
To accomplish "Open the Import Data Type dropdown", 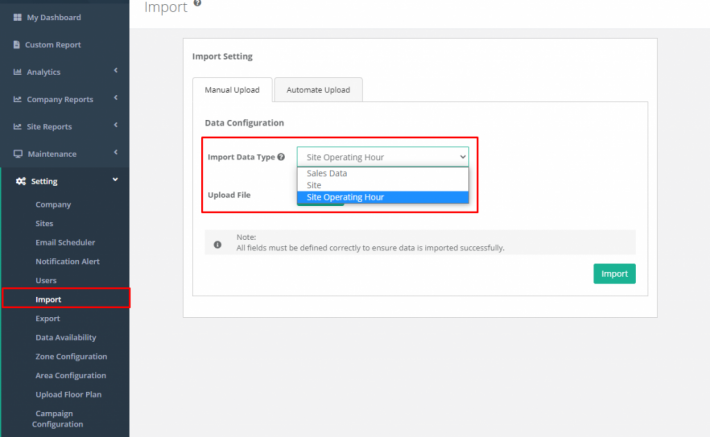I will 383,157.
